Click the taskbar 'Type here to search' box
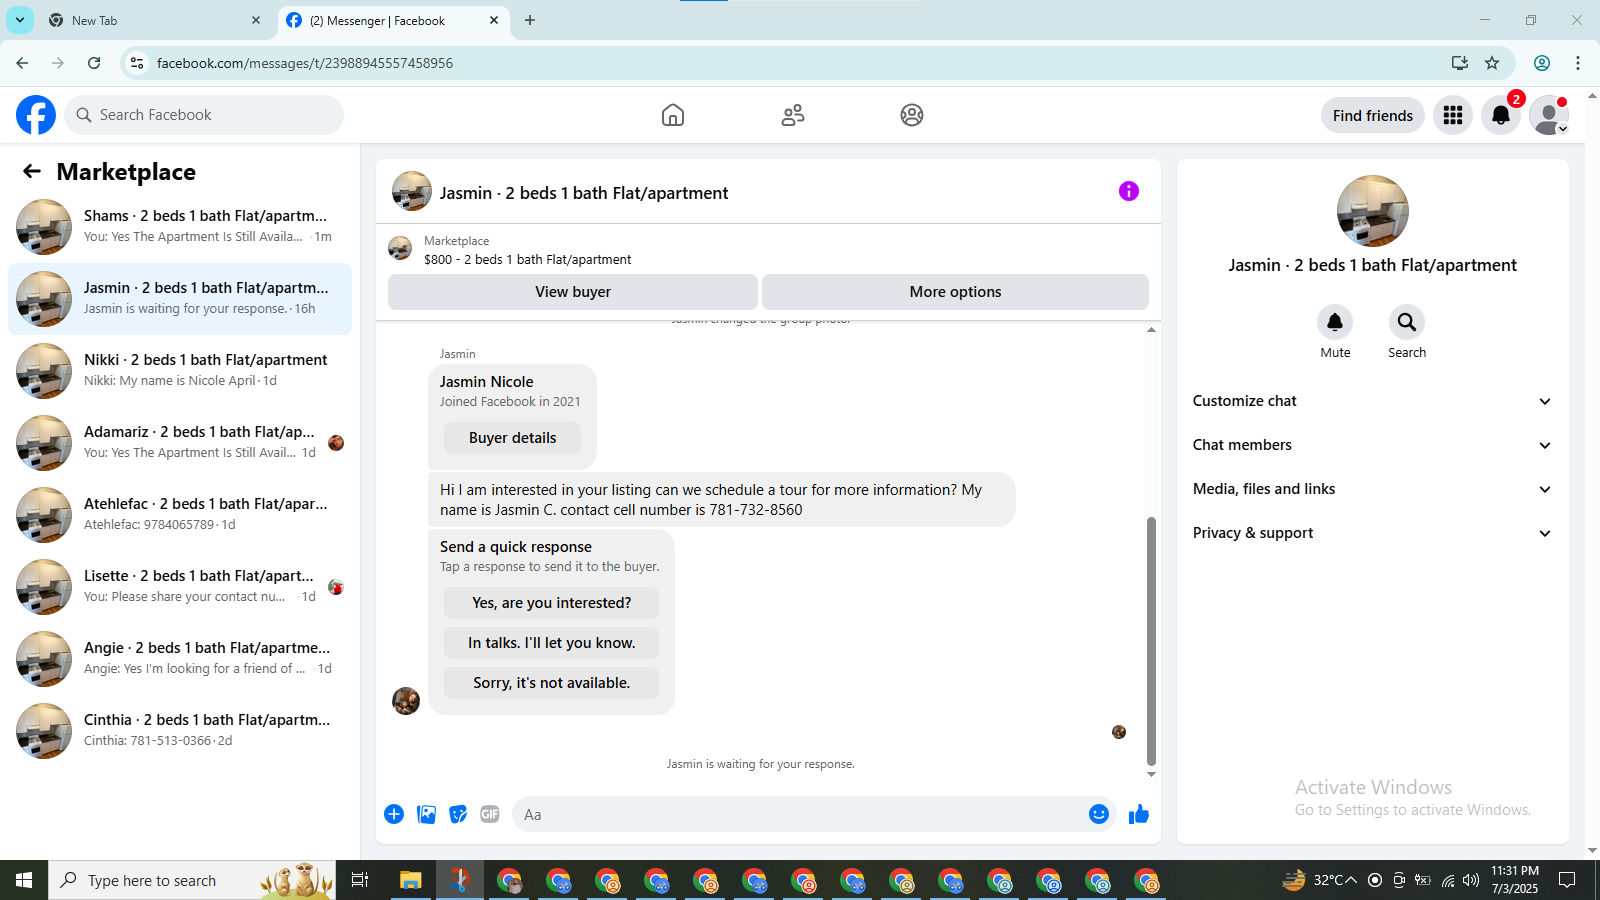The height and width of the screenshot is (900, 1600). click(192, 880)
